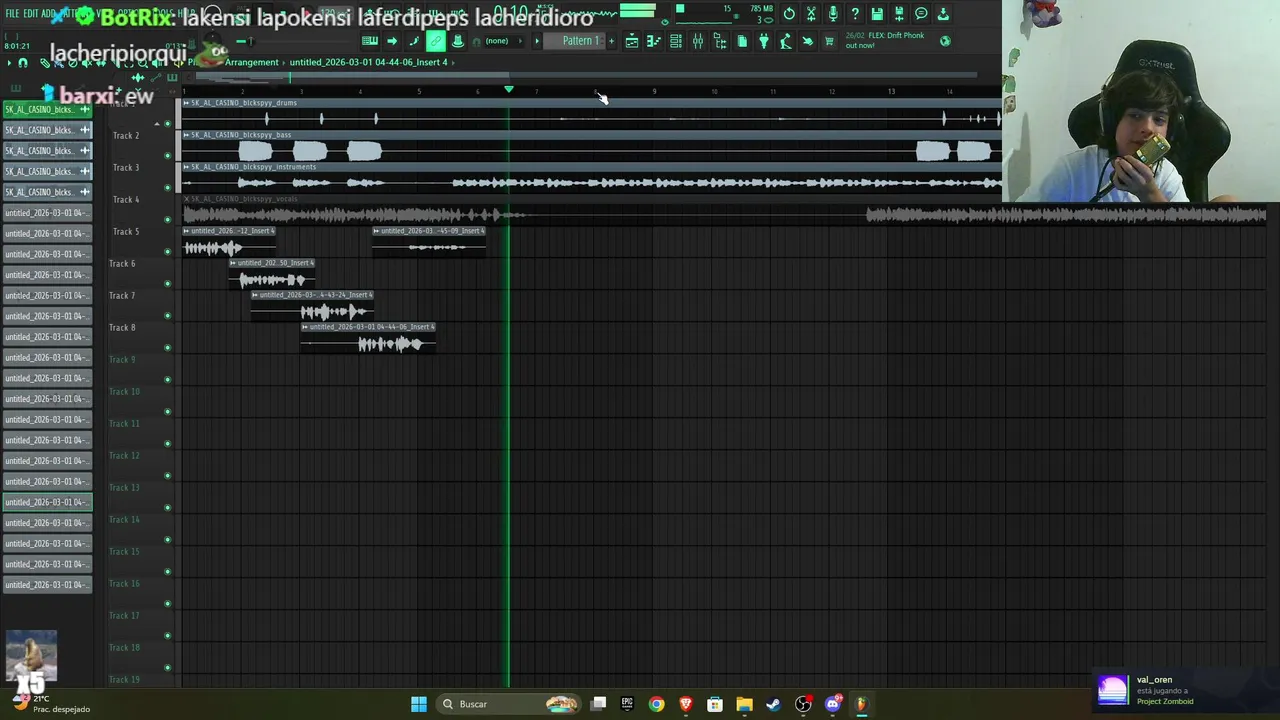
Task: Toggle mute dot for Track 7
Action: (167, 315)
